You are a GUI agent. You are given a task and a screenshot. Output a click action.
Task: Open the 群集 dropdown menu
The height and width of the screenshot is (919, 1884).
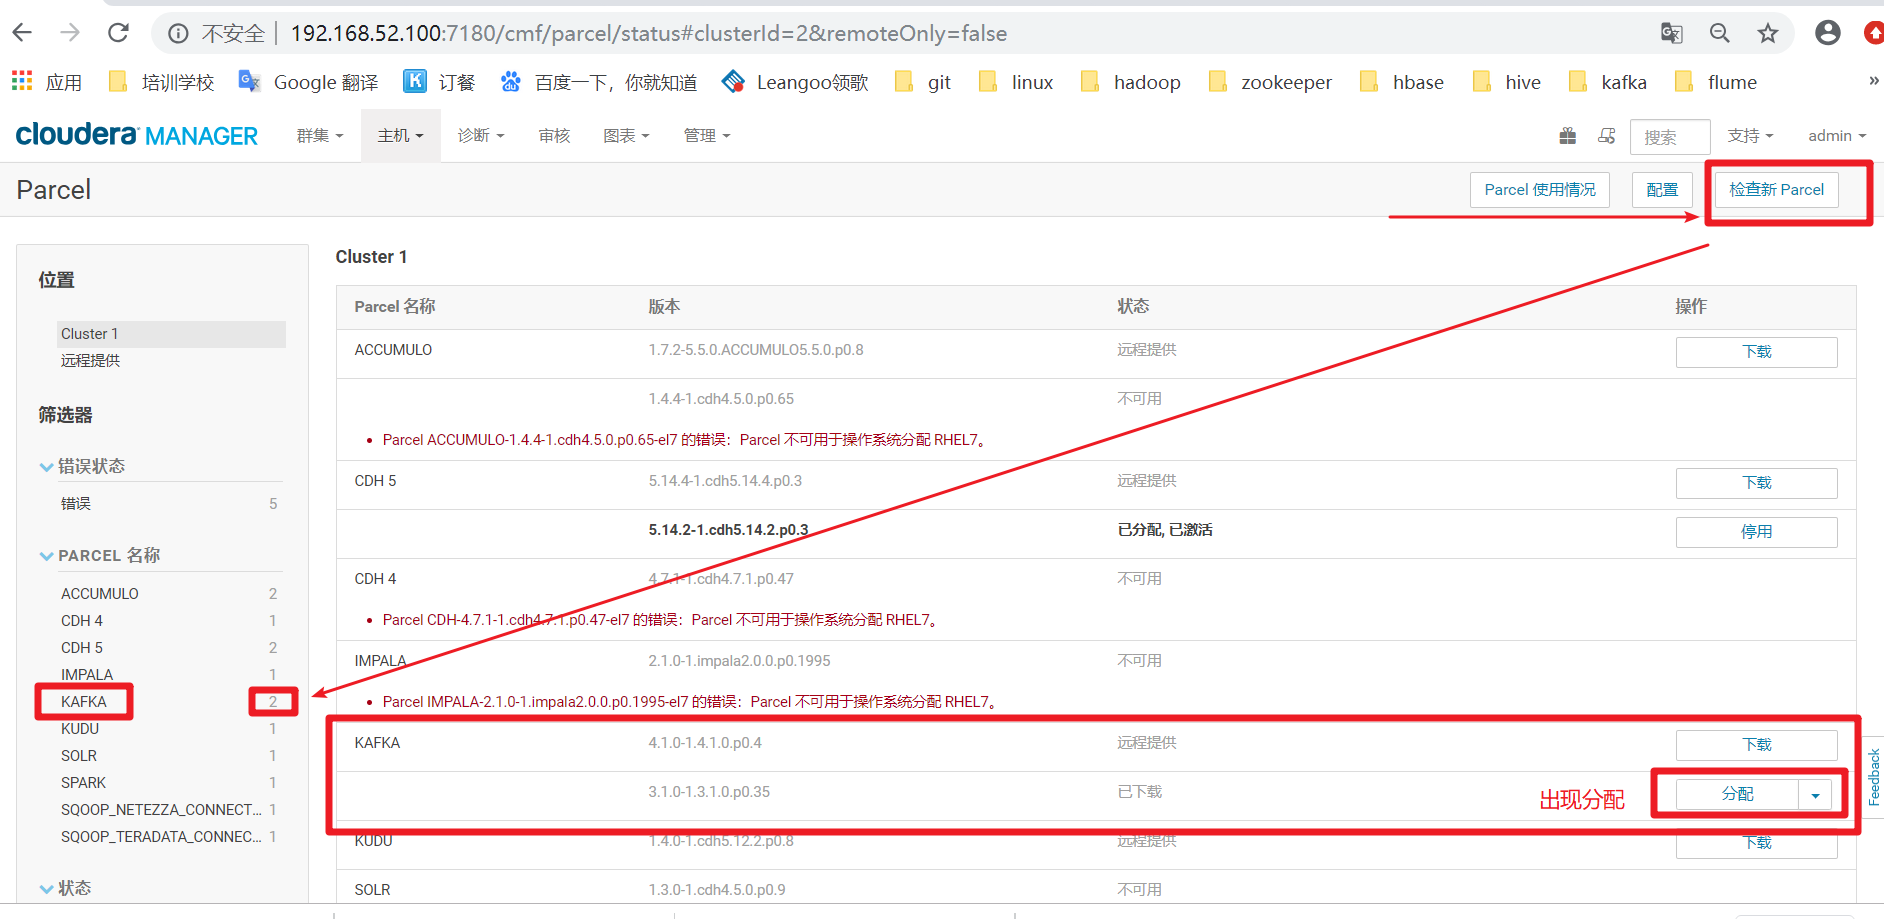320,136
